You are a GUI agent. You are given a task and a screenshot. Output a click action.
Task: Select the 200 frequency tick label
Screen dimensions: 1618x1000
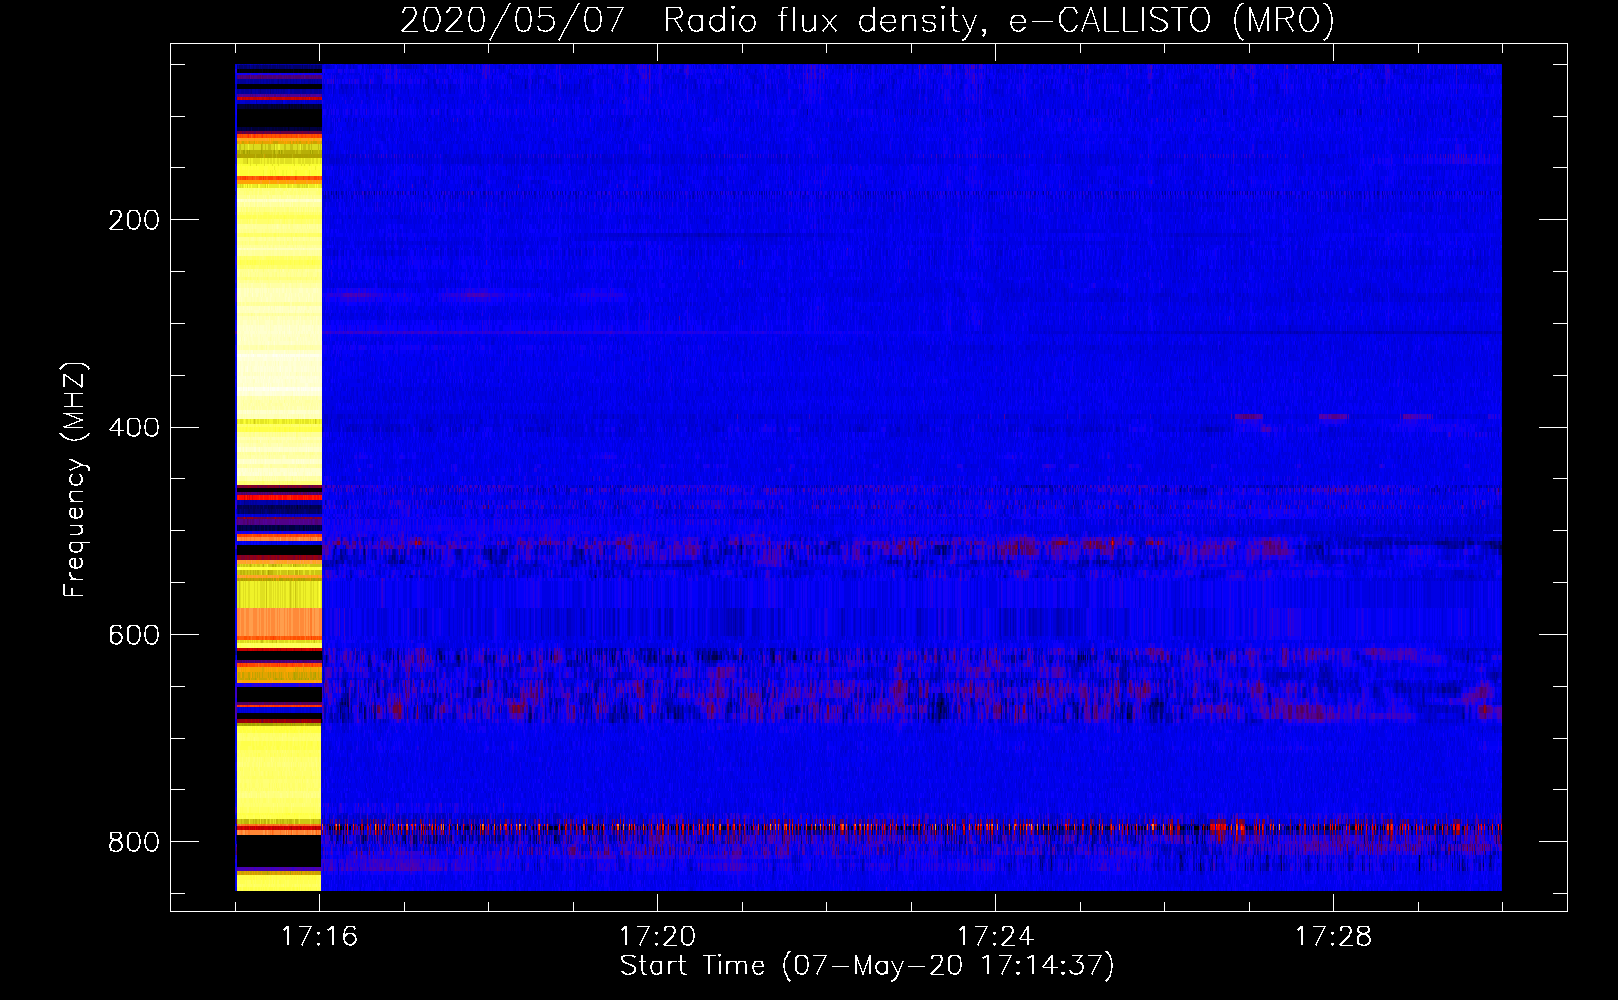tap(133, 220)
